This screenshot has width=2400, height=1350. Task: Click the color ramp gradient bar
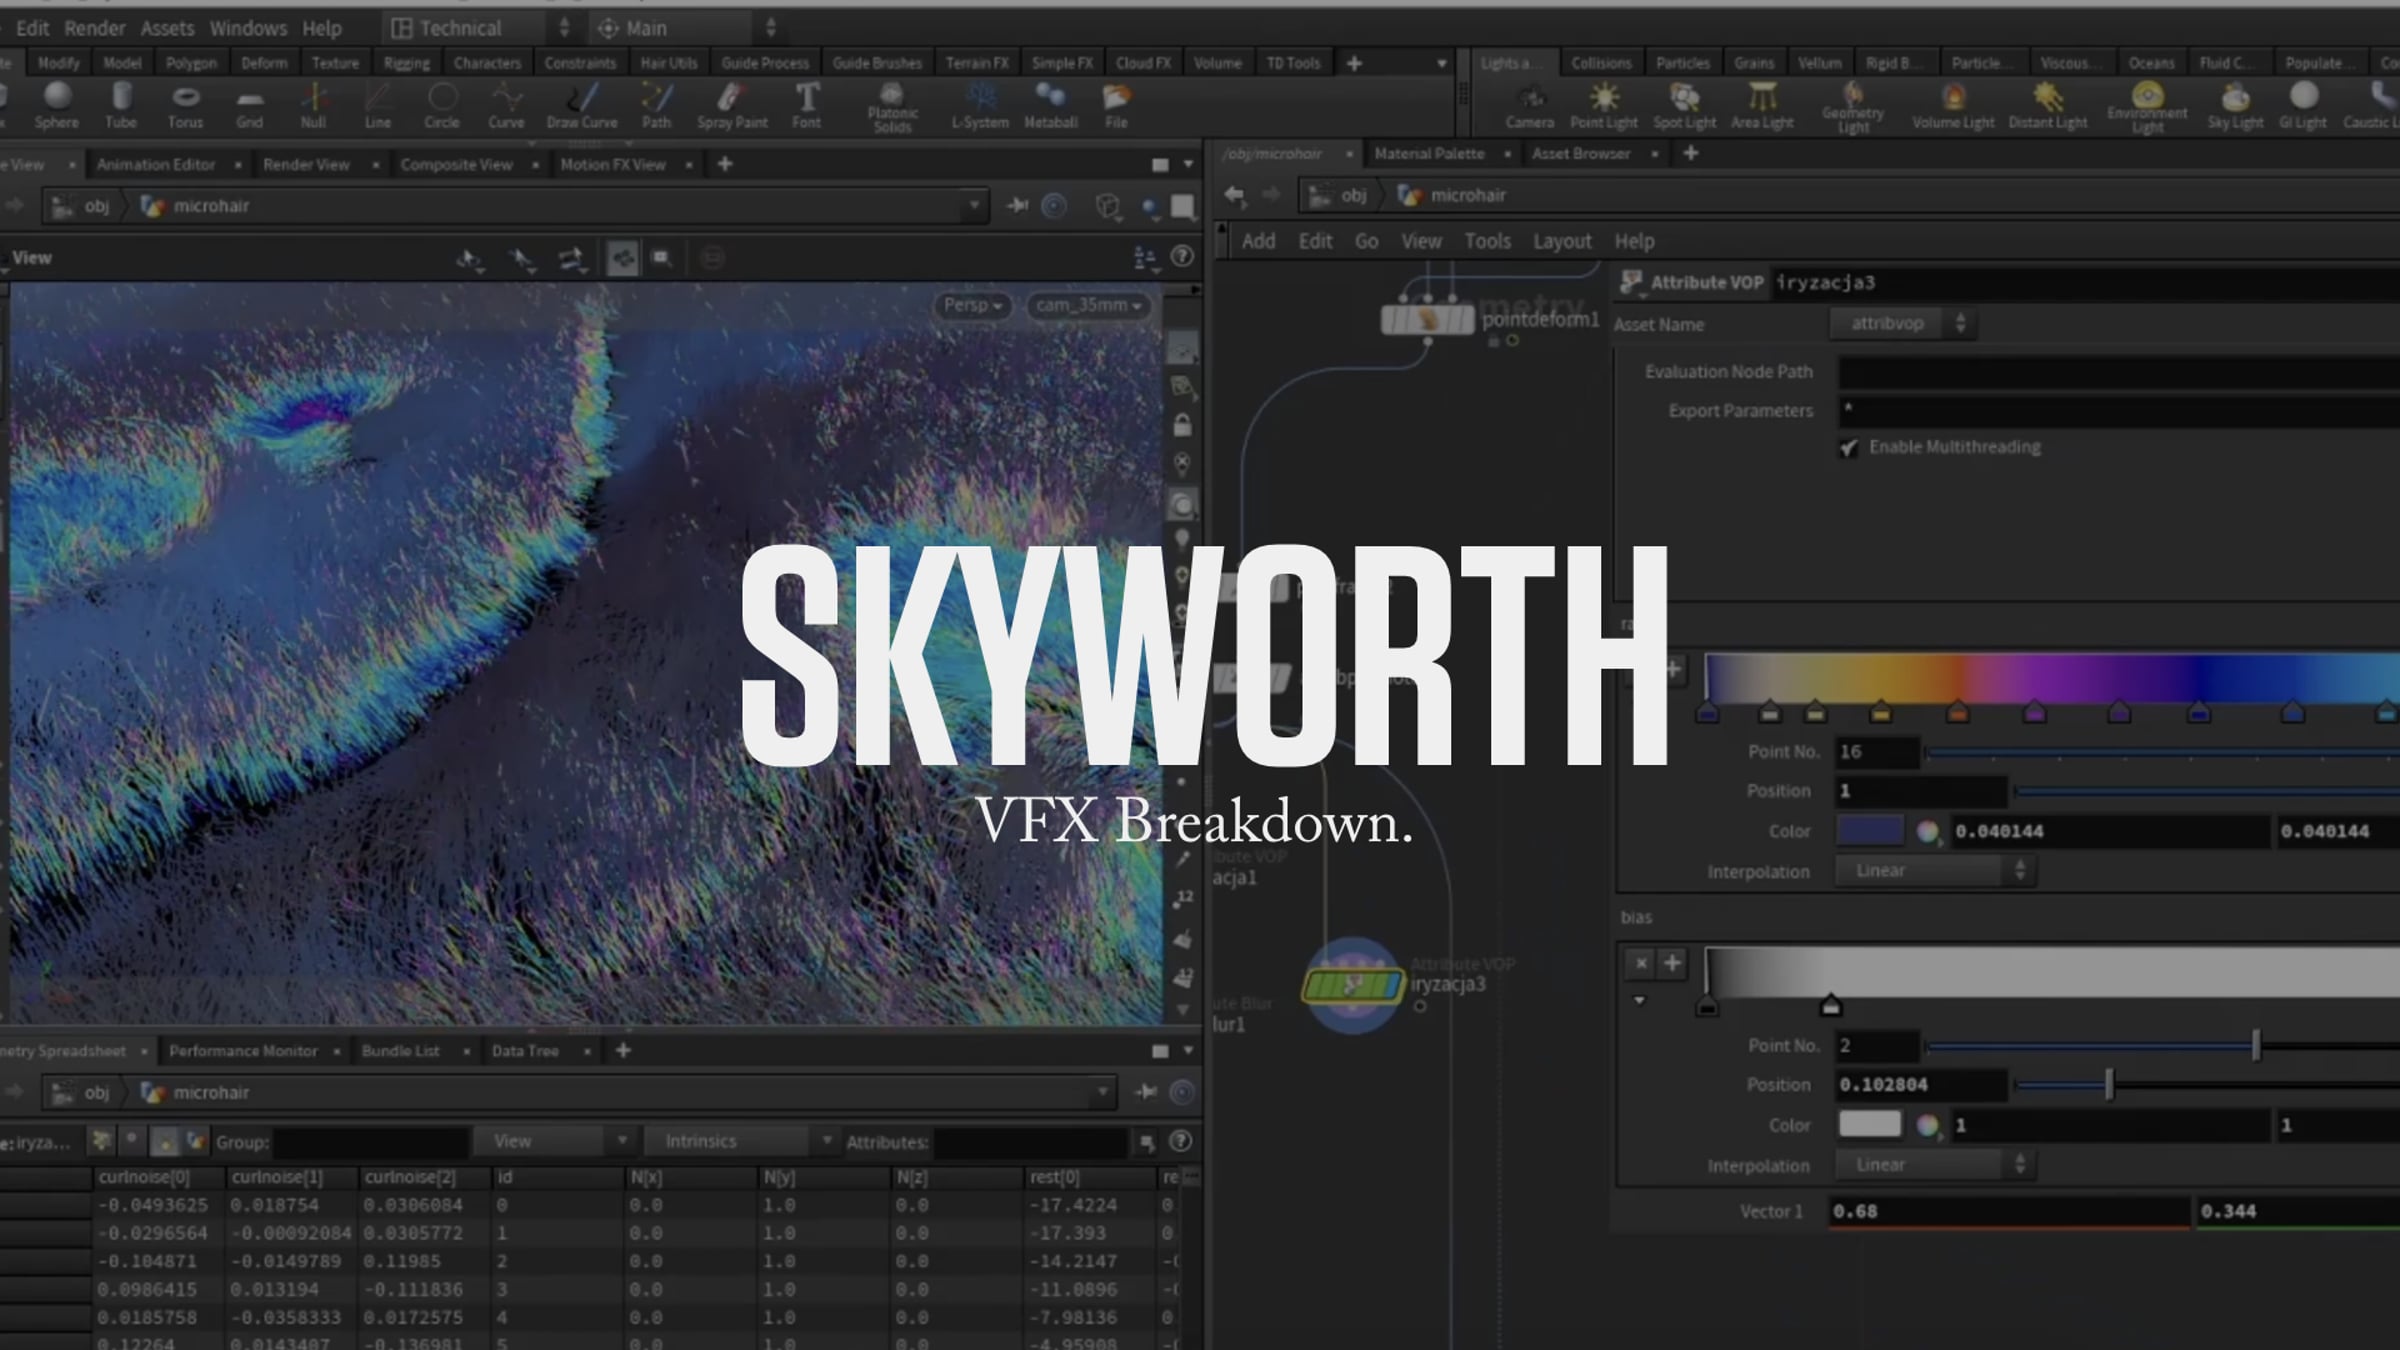pyautogui.click(x=2052, y=677)
